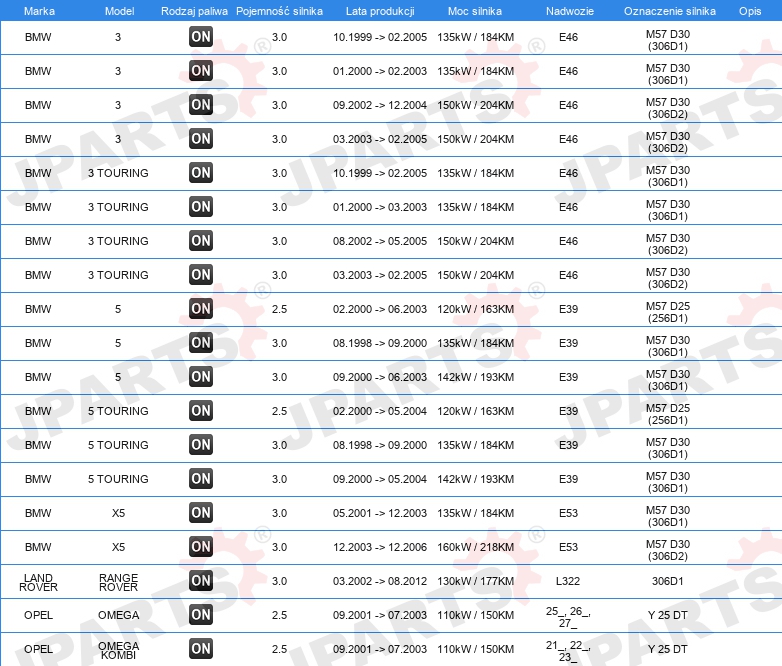The width and height of the screenshot is (782, 666).
Task: Click the Pojemność silnika column header
Action: click(x=279, y=11)
